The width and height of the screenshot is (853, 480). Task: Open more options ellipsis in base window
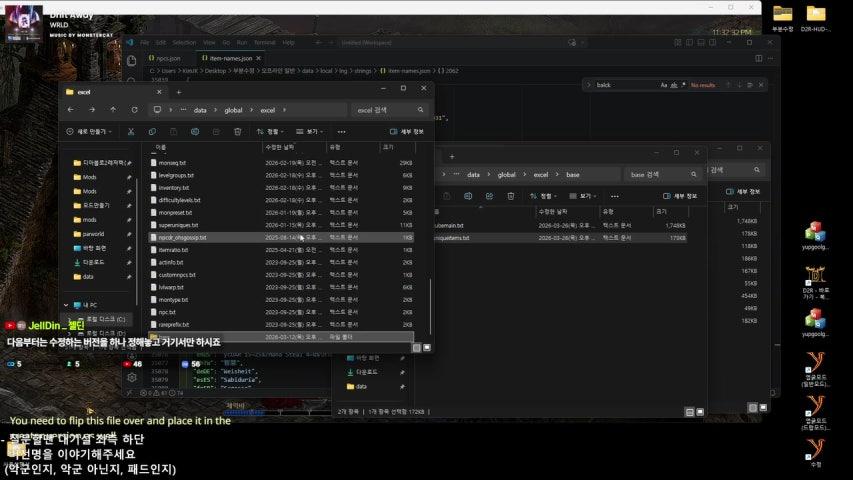615,196
